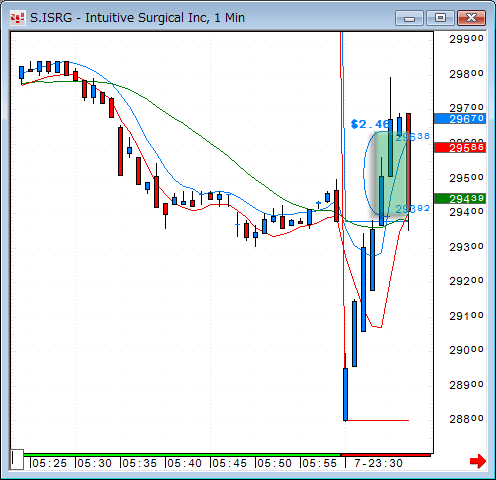The height and width of the screenshot is (480, 496).
Task: Click the red 295.86 price marker
Action: [460, 147]
